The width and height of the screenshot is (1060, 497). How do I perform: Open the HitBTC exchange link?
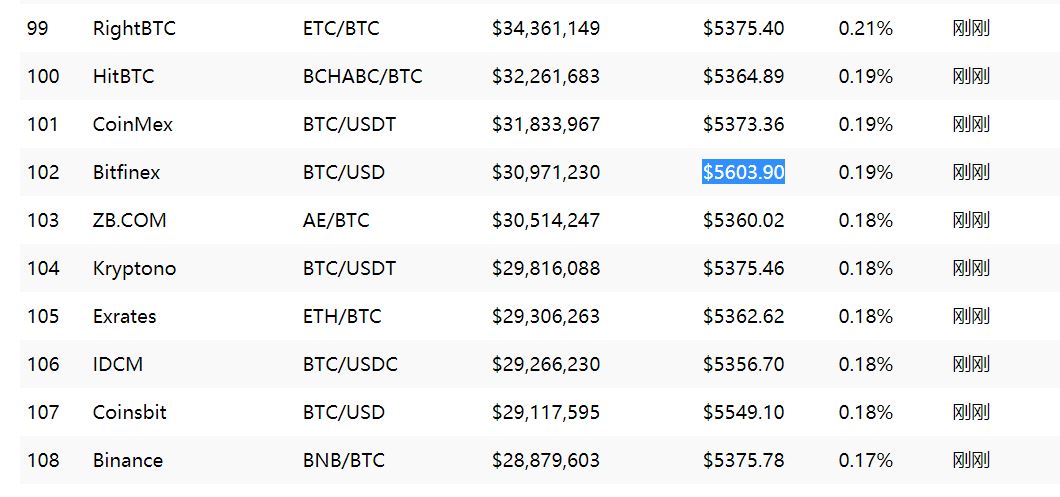coord(123,76)
